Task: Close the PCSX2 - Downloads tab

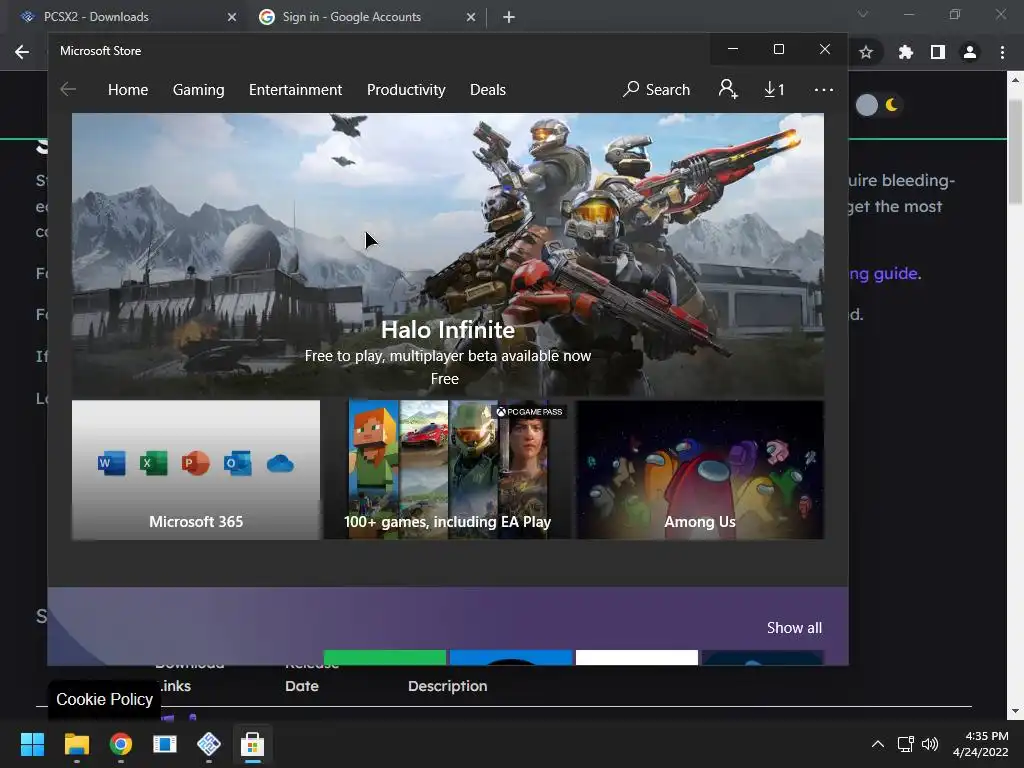Action: pos(232,17)
